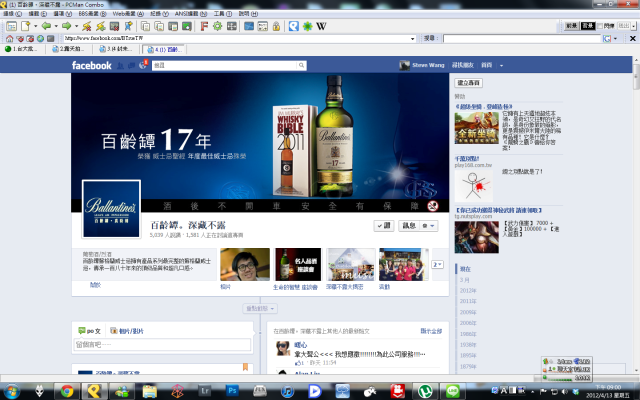Open the Web favorites (A) menu

128,13
